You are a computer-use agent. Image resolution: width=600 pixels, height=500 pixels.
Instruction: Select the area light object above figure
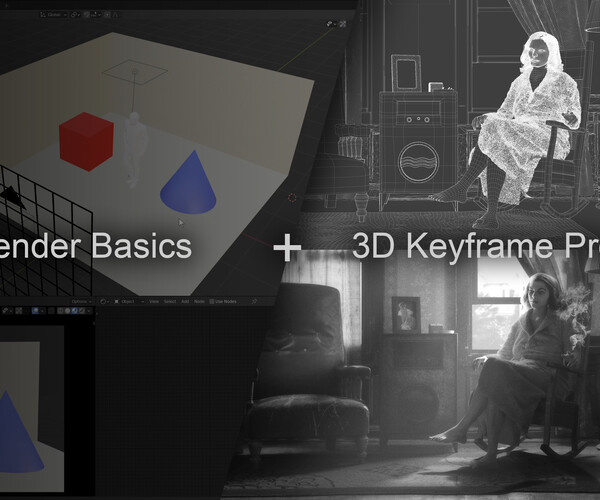135,72
